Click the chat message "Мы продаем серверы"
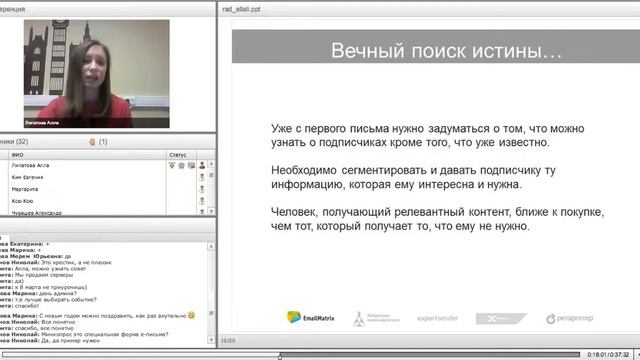This screenshot has width=640, height=360. (x=44, y=275)
